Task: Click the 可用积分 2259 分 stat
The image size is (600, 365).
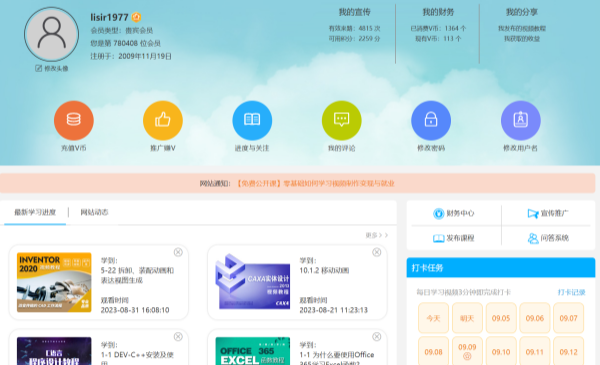Action: pyautogui.click(x=354, y=39)
